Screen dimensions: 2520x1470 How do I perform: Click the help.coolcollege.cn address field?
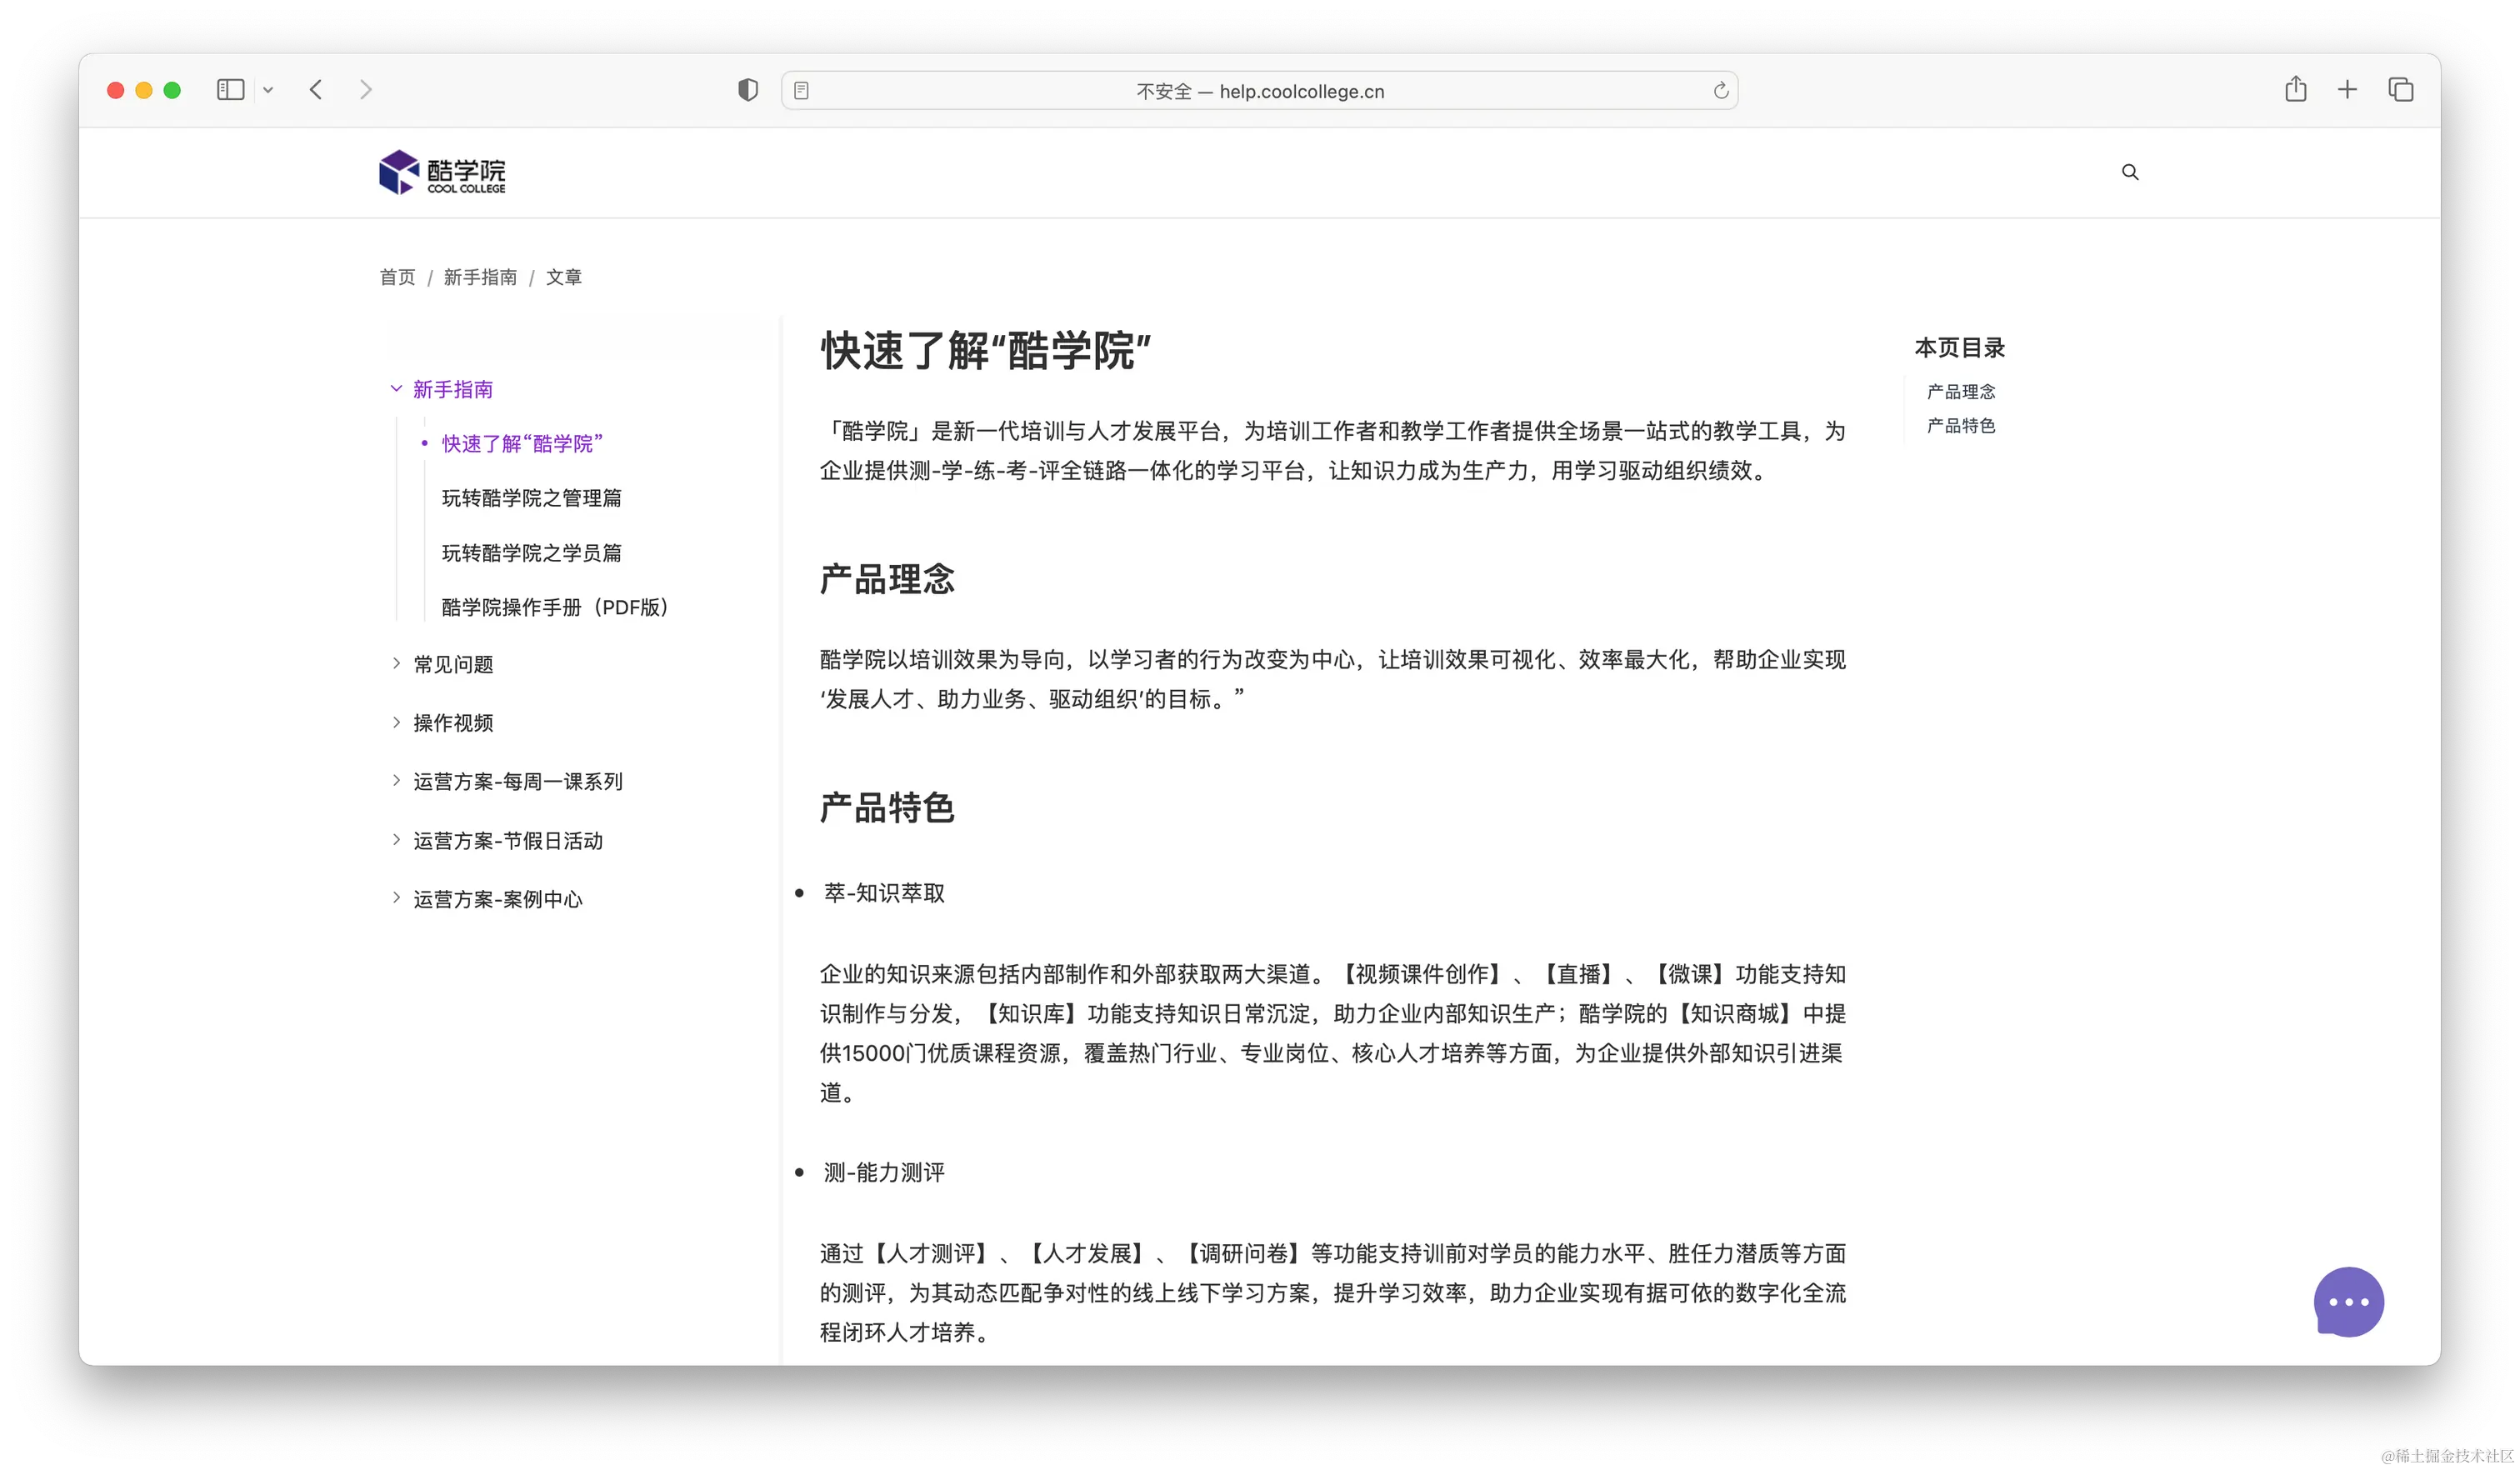(1260, 91)
